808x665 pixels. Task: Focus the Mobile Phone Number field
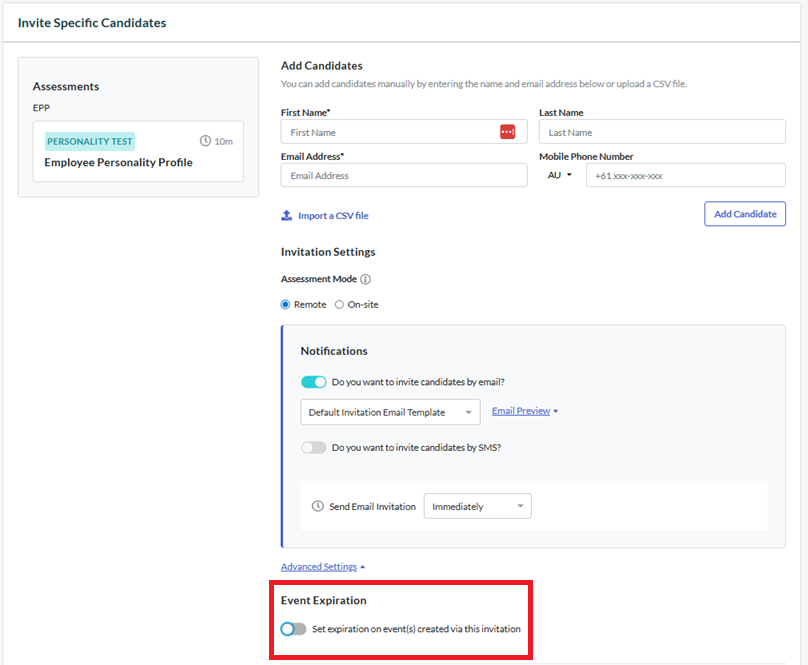[685, 175]
